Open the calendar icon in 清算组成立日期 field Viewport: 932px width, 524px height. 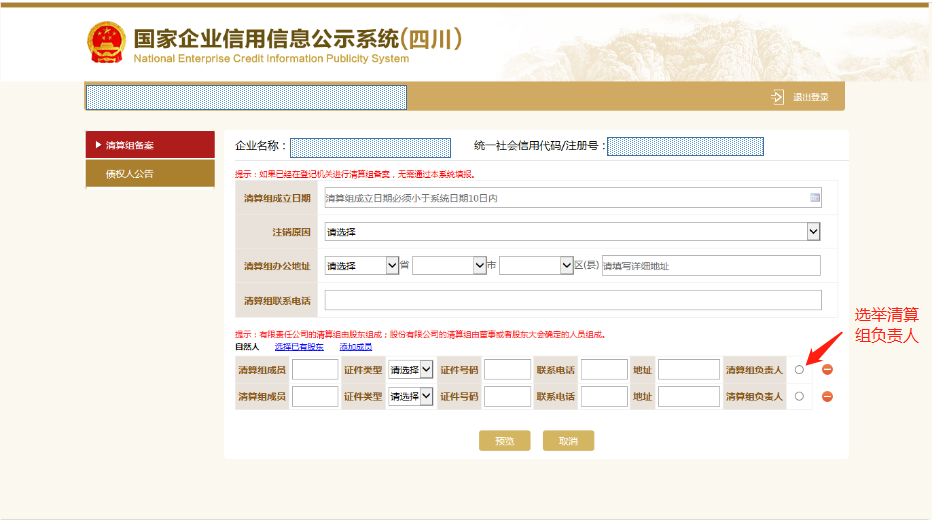pyautogui.click(x=815, y=197)
